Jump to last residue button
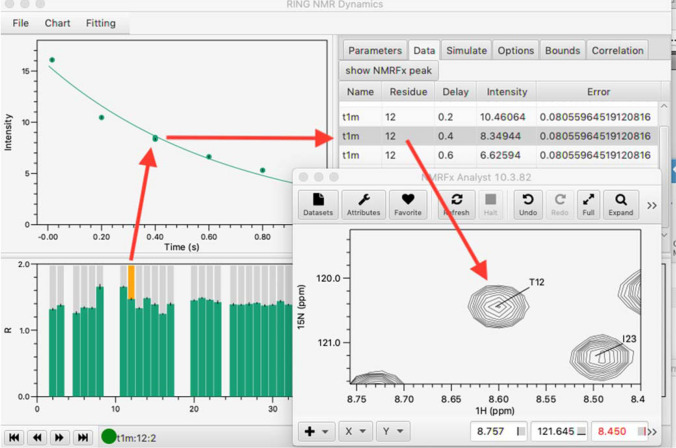 [83, 437]
